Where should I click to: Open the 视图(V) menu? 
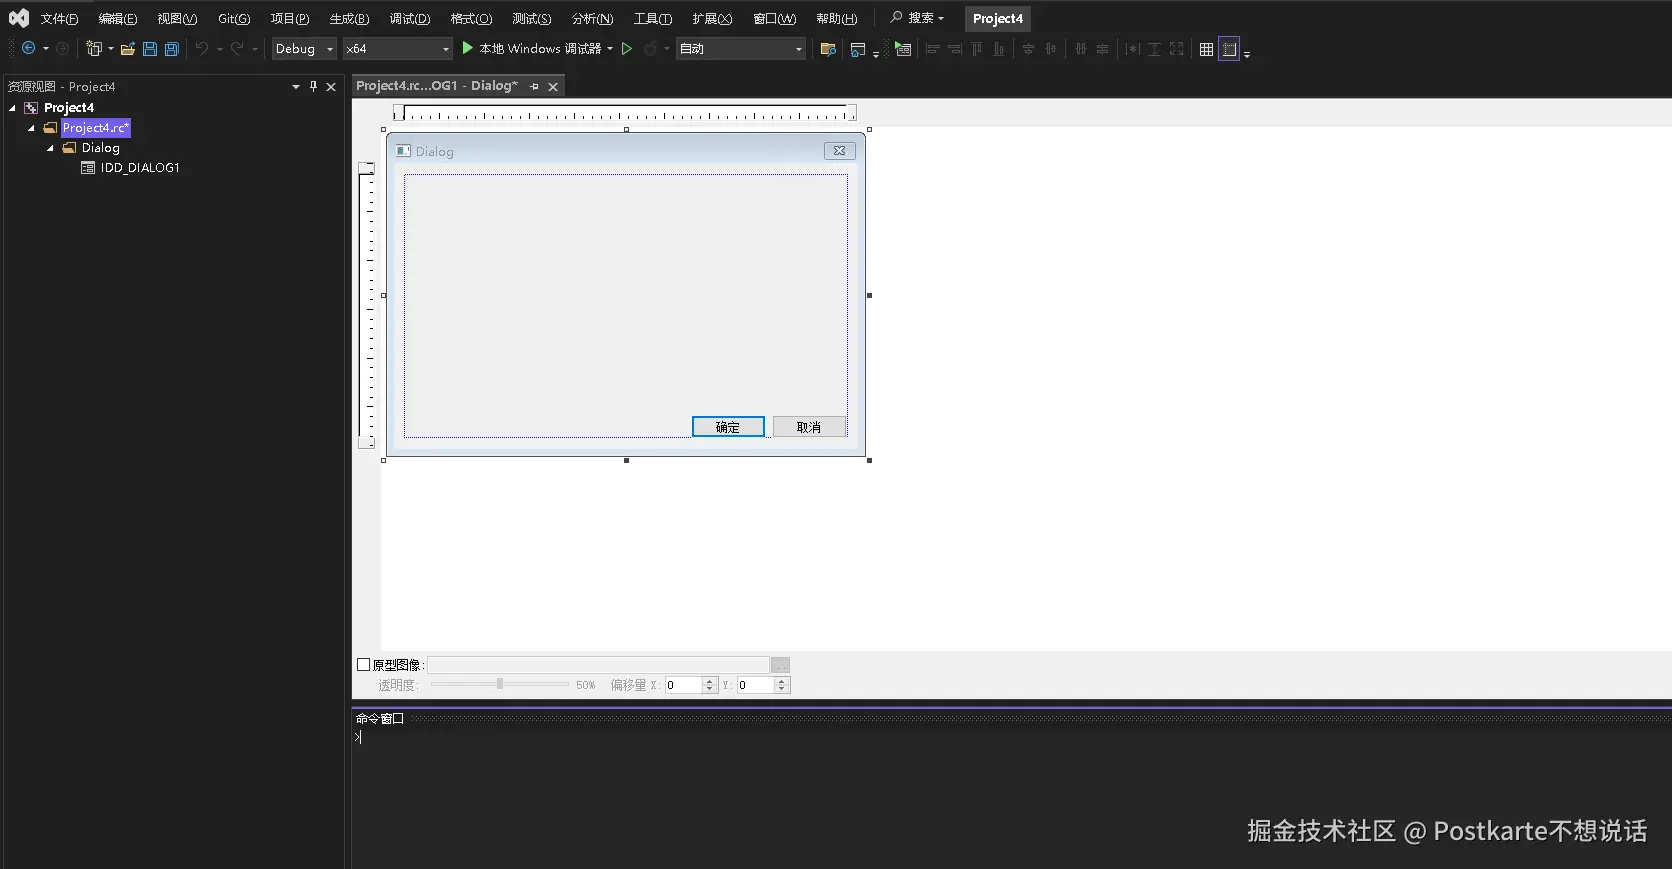point(177,19)
